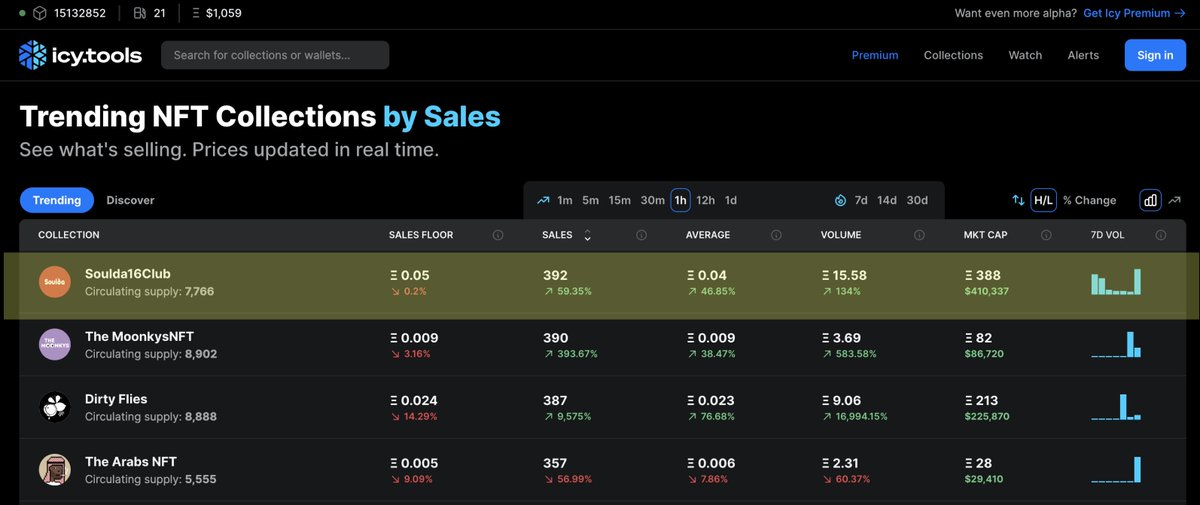Click the Sign in button
Screen dimensions: 1200x505
click(1155, 55)
